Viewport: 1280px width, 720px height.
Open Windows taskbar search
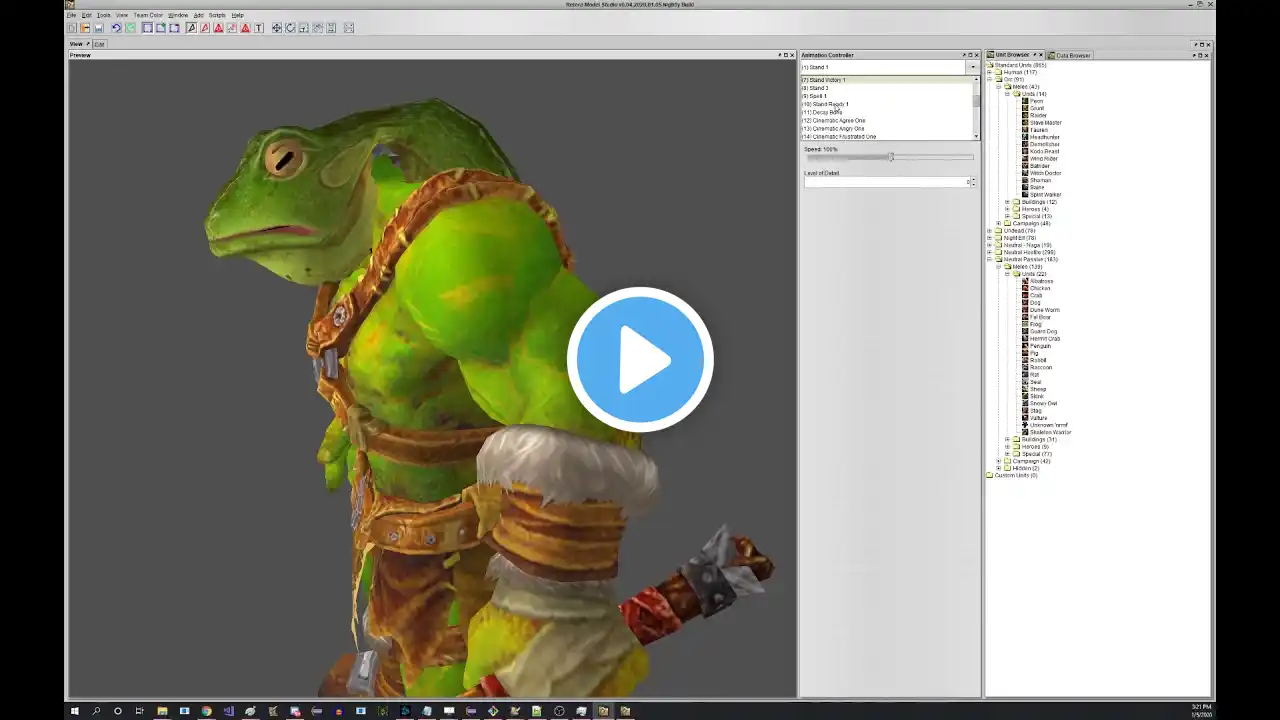[96, 711]
